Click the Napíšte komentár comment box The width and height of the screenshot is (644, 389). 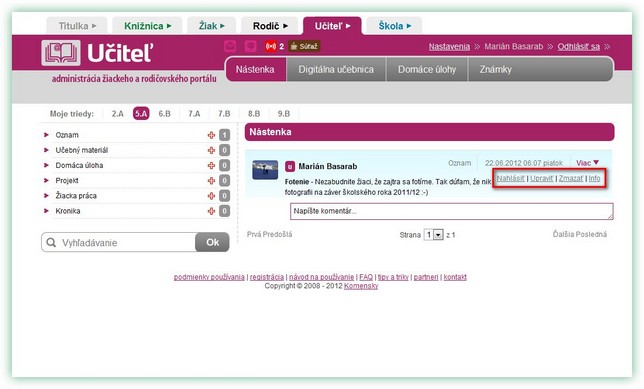452,211
